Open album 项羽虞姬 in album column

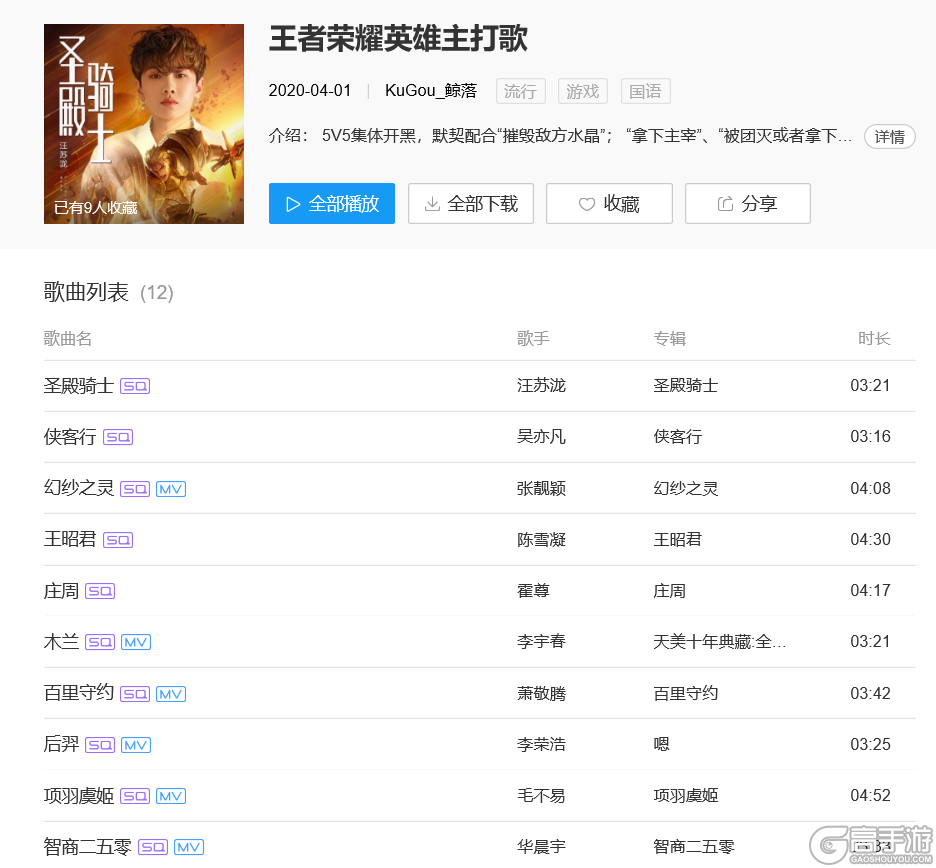point(685,795)
